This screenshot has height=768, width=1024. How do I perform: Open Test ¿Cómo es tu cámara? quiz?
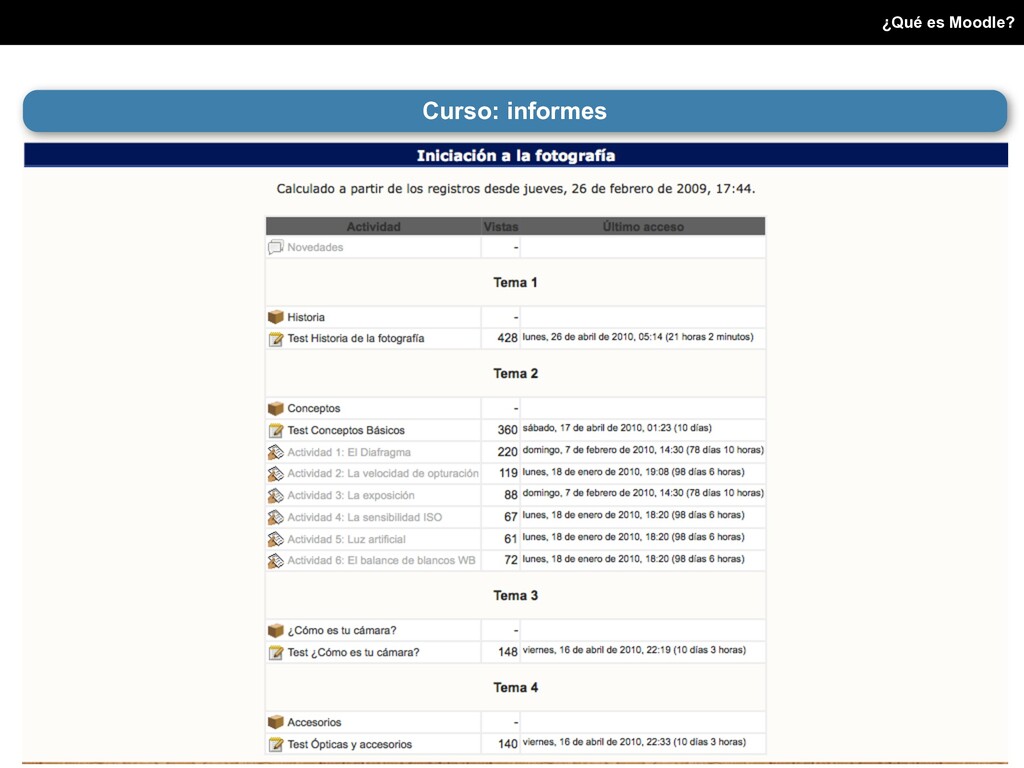(353, 652)
